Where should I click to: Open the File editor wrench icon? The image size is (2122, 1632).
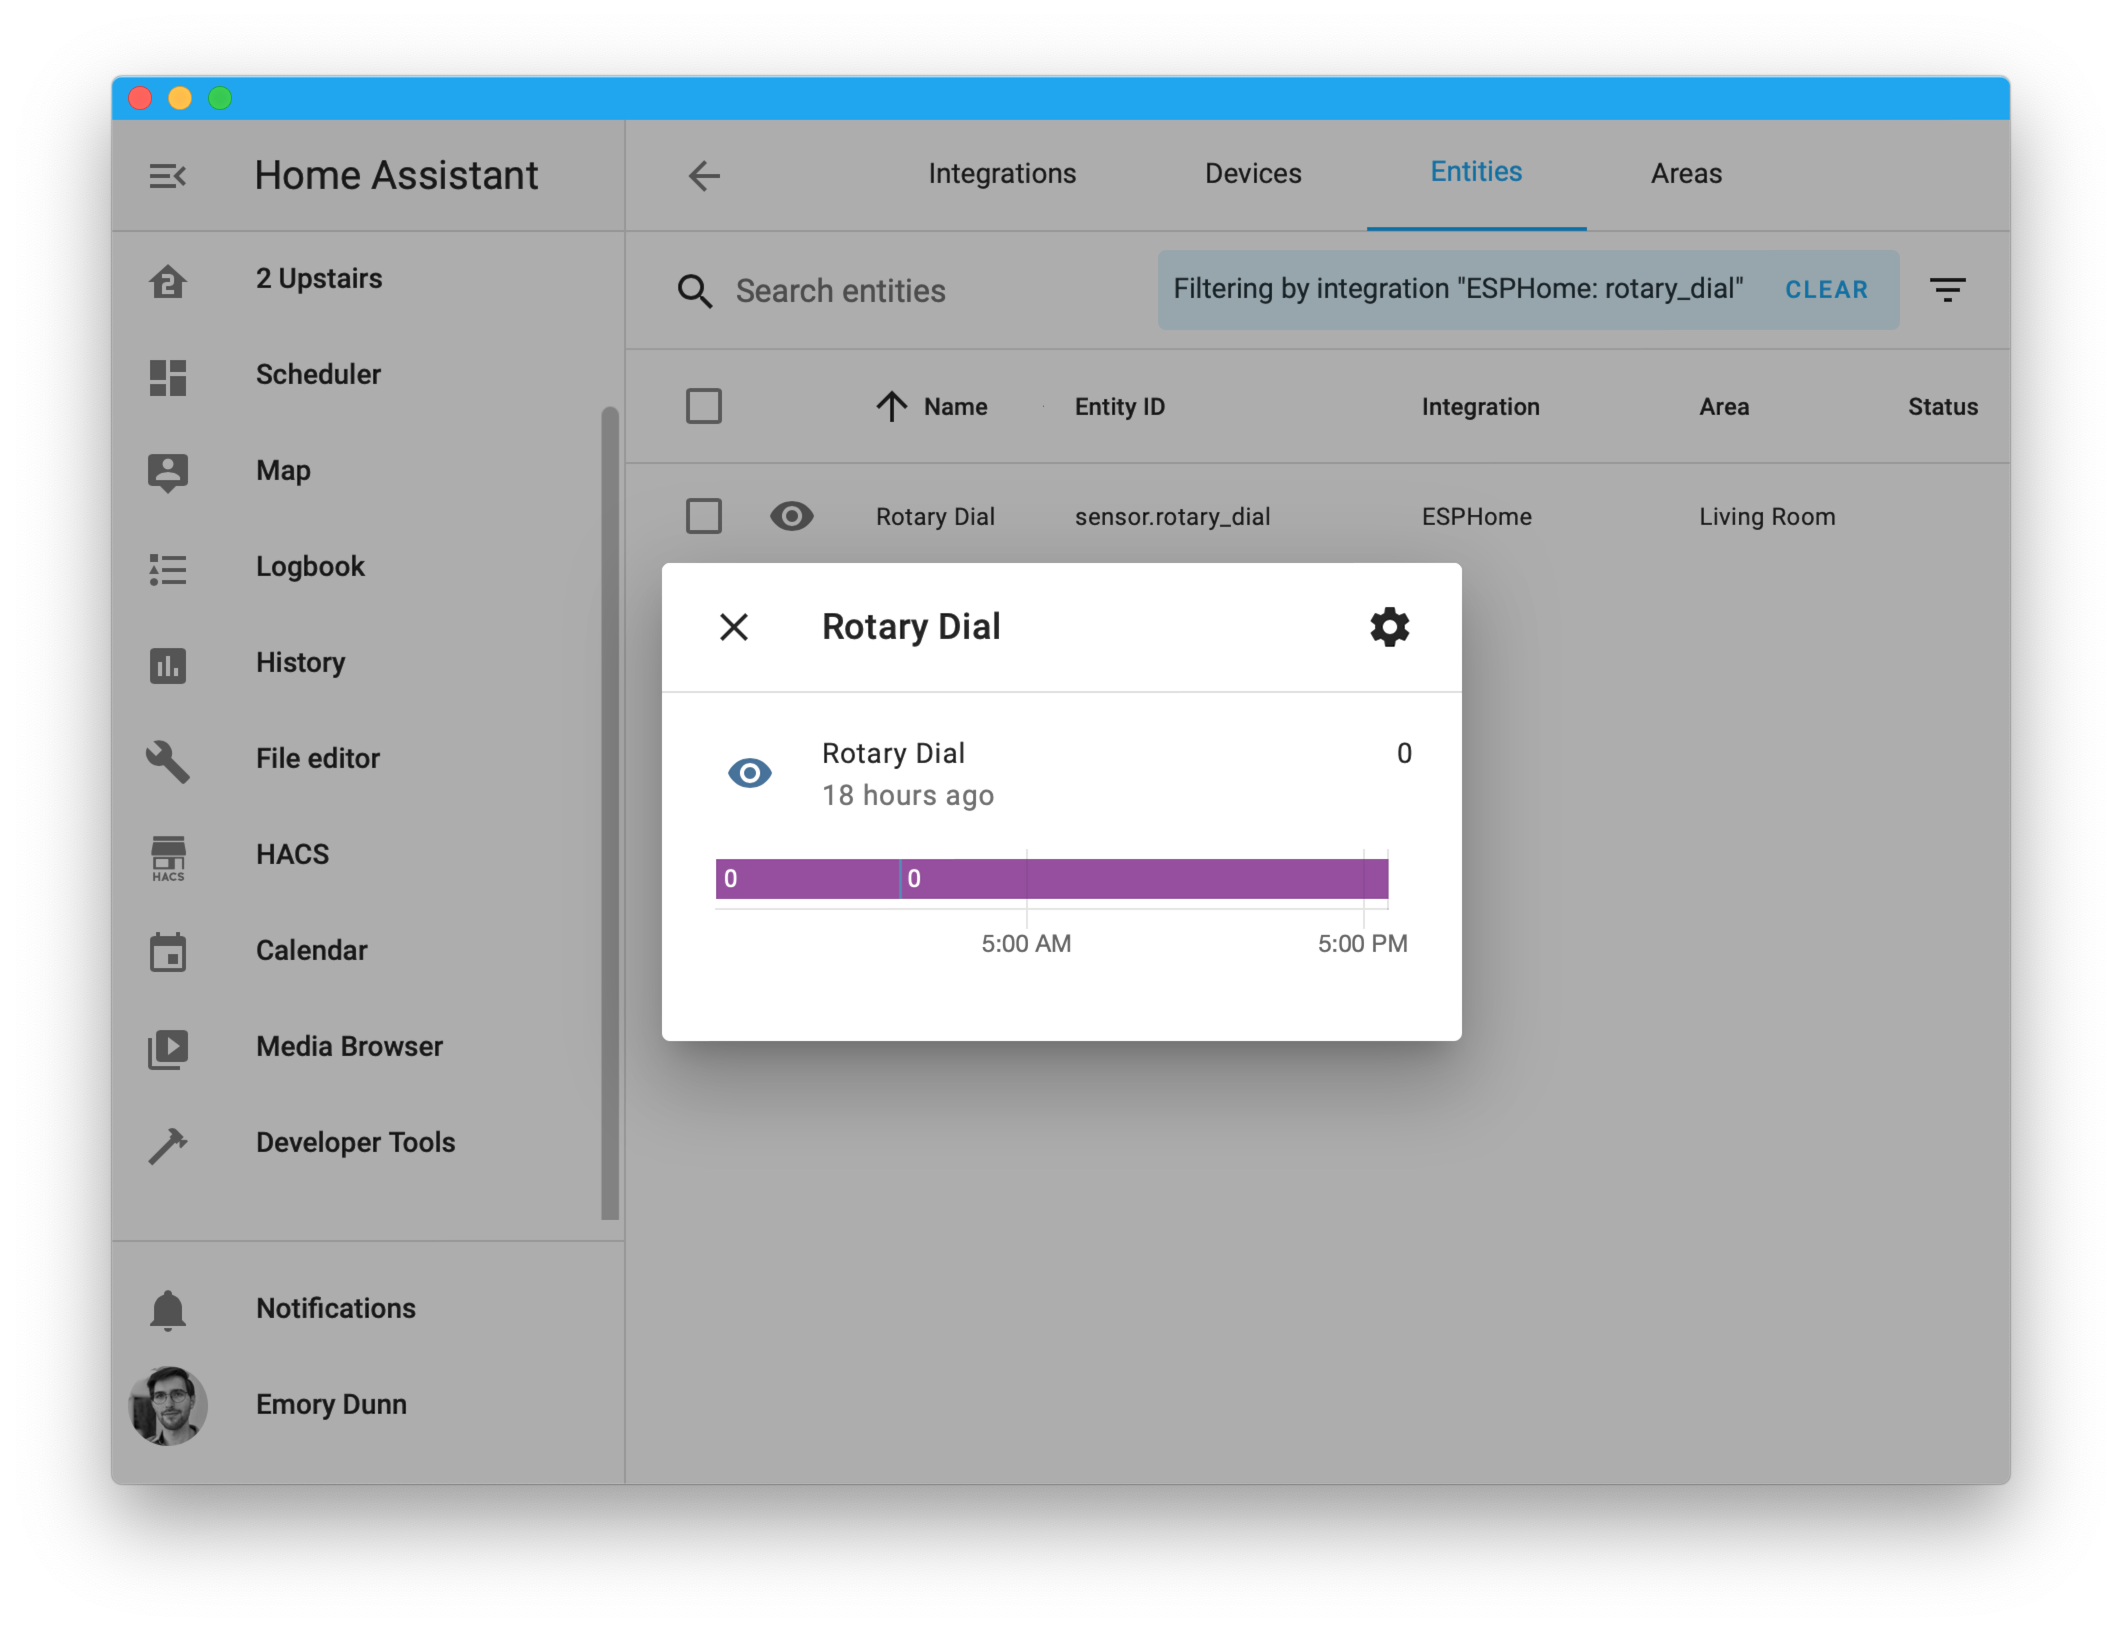point(167,760)
